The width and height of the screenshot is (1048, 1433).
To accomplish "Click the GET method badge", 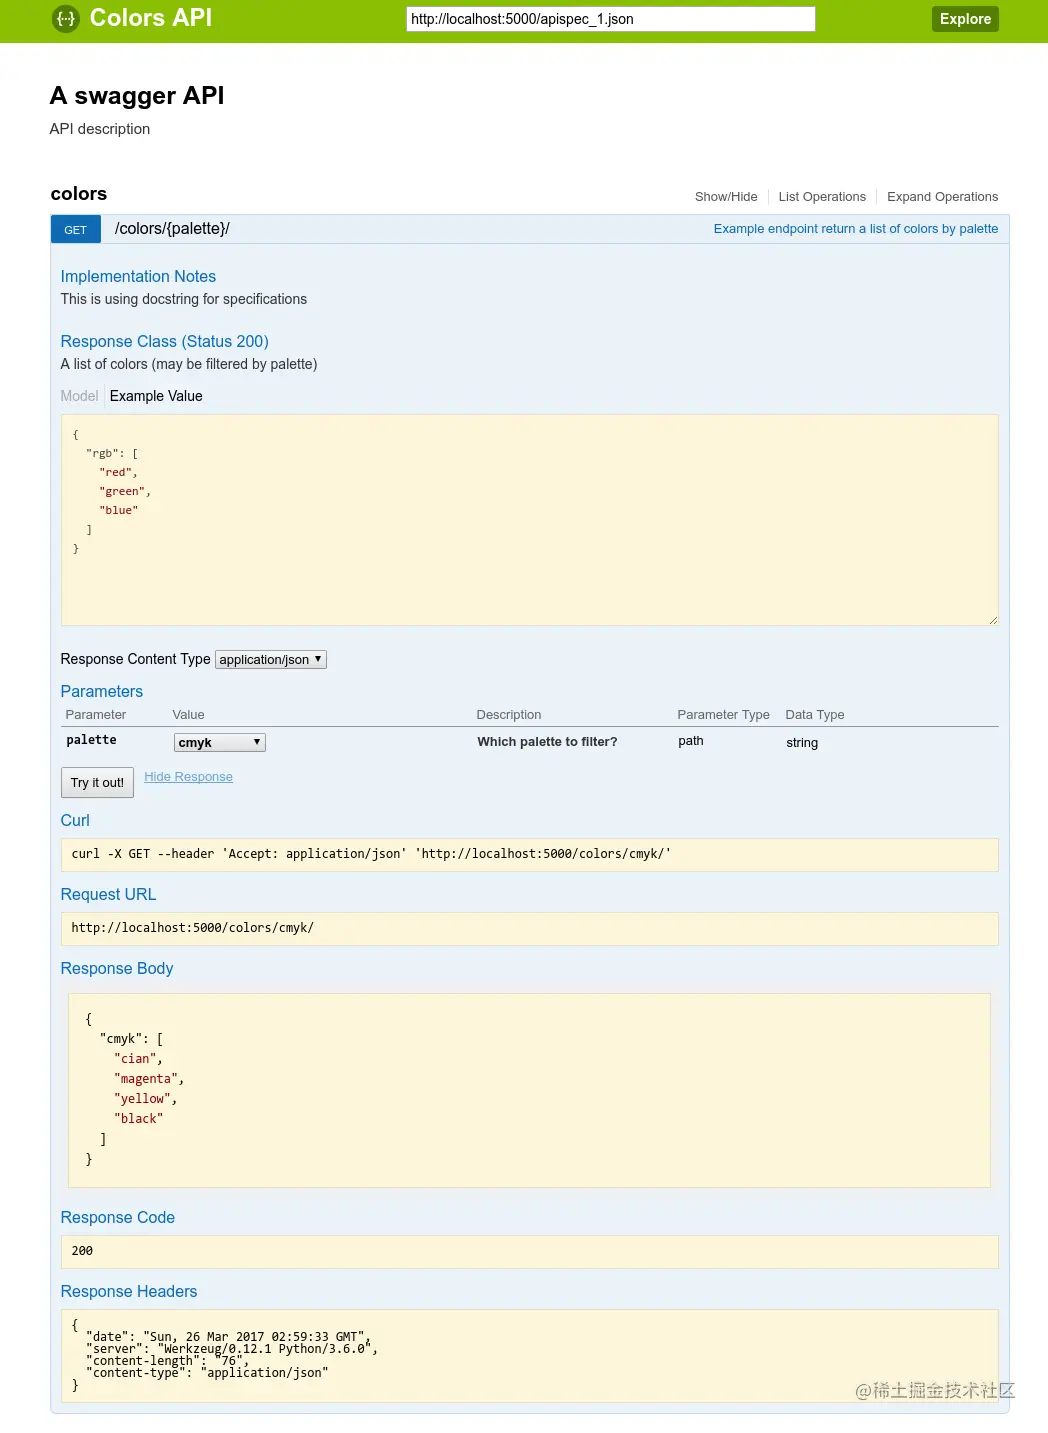I will (75, 229).
